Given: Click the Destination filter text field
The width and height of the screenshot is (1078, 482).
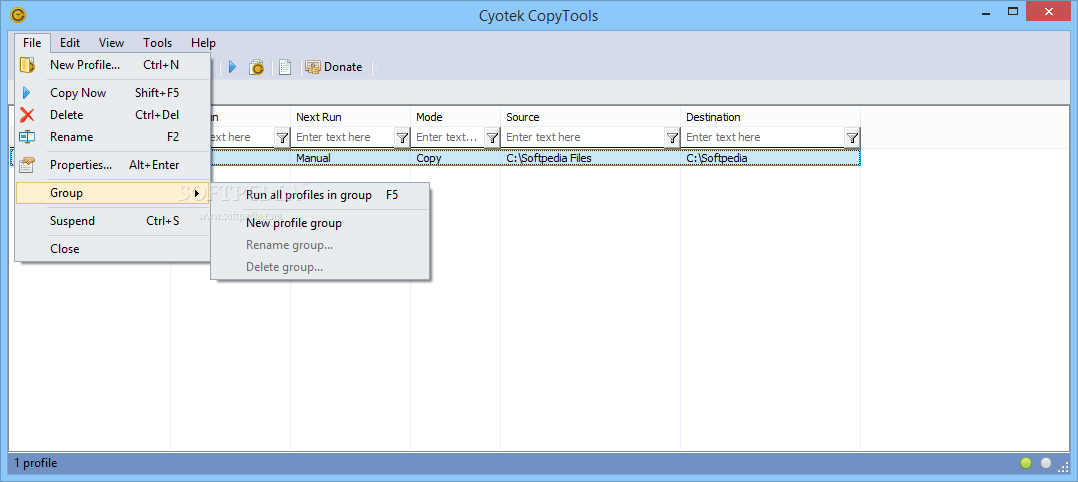Looking at the screenshot, I should coord(763,138).
